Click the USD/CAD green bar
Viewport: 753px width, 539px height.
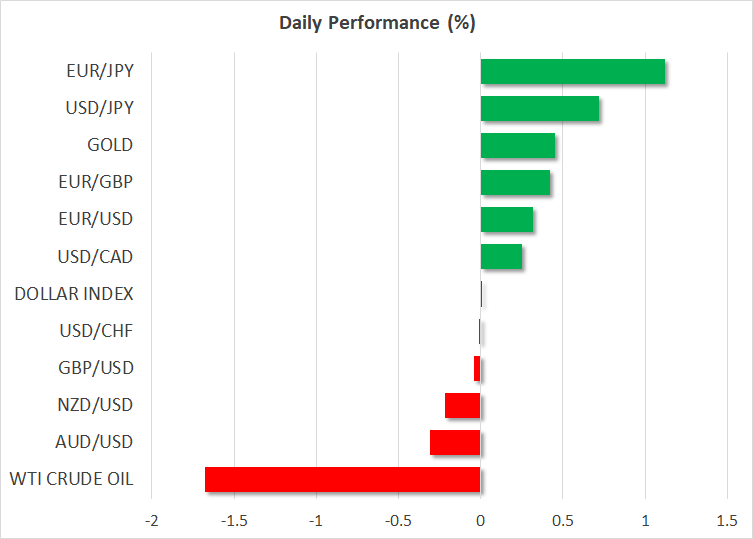501,257
